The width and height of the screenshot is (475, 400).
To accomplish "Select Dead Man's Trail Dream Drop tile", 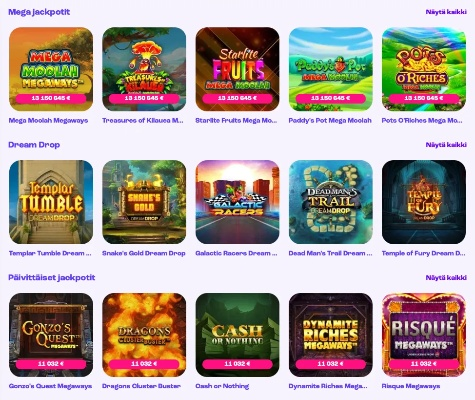I will (331, 202).
